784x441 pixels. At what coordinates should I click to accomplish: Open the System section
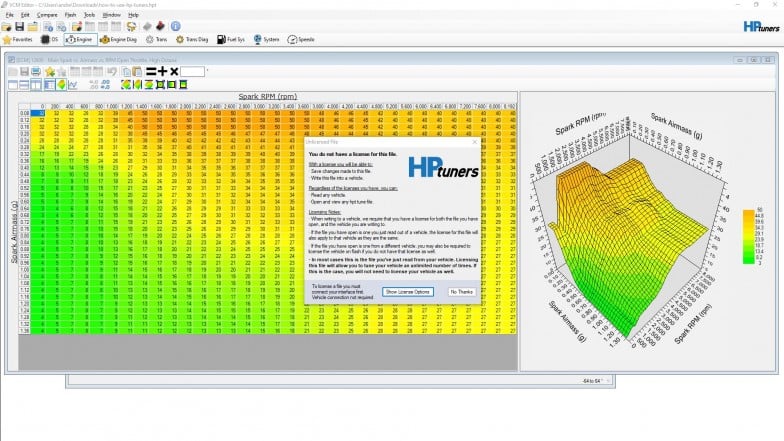265,40
